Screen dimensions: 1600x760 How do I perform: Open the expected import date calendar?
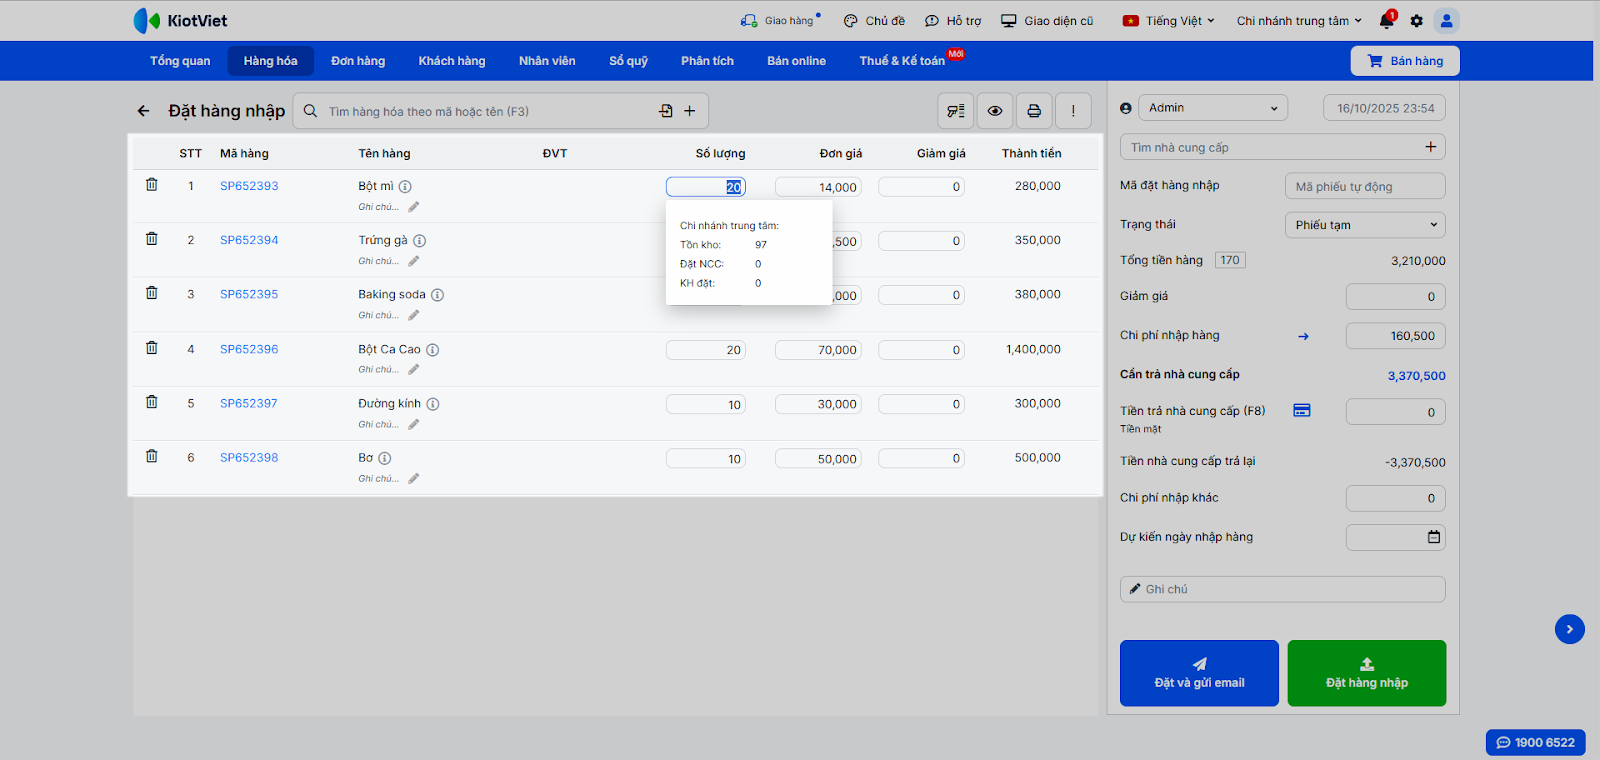[x=1434, y=537]
